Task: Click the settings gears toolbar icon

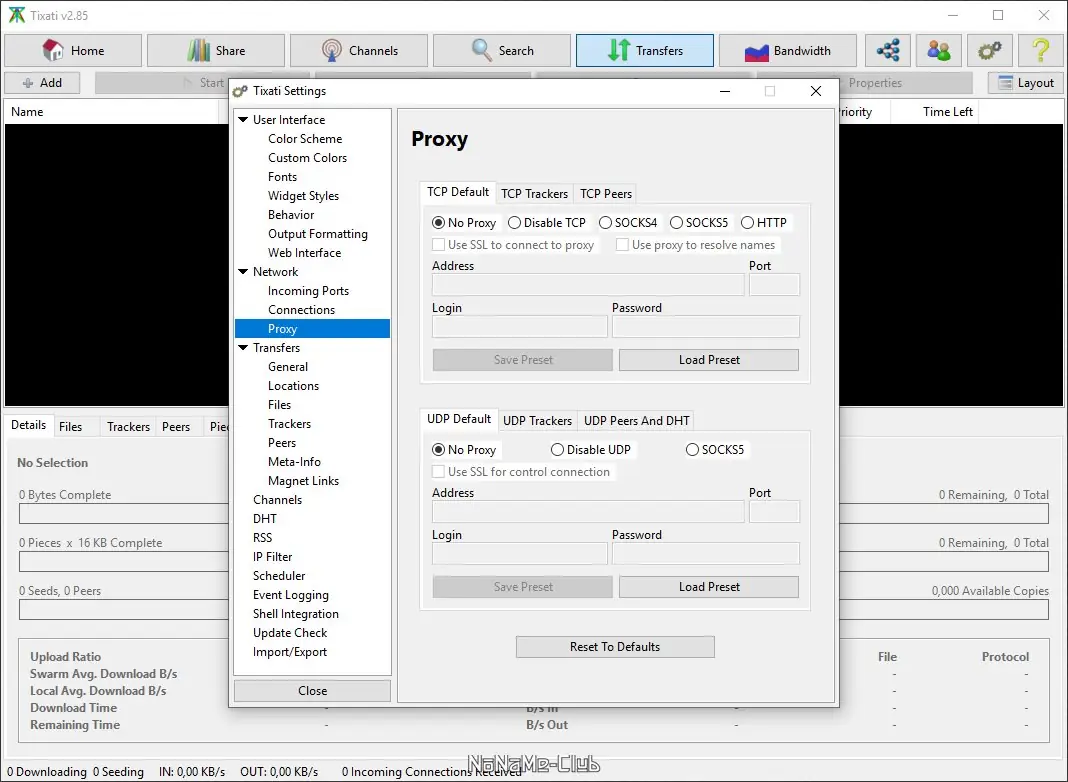Action: [990, 50]
